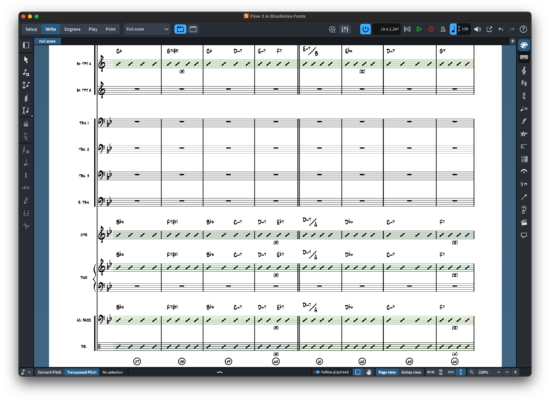Select single pages vertically arrangement
The height and width of the screenshot is (400, 550).
[461, 372]
